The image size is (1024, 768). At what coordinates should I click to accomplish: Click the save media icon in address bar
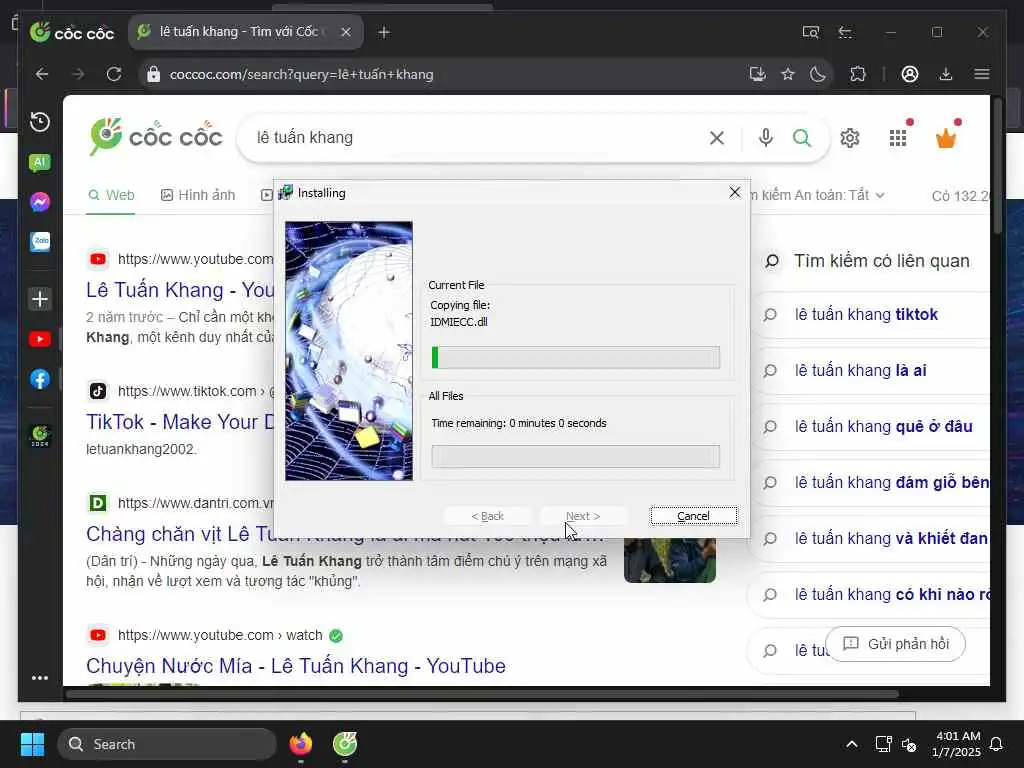(758, 74)
